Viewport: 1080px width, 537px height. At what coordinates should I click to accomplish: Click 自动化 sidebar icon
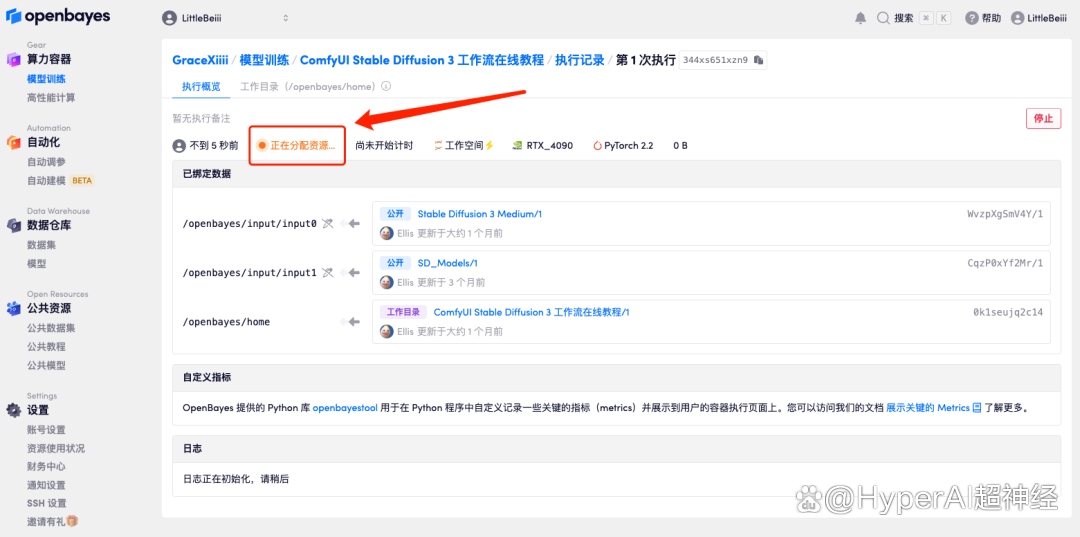tap(14, 143)
